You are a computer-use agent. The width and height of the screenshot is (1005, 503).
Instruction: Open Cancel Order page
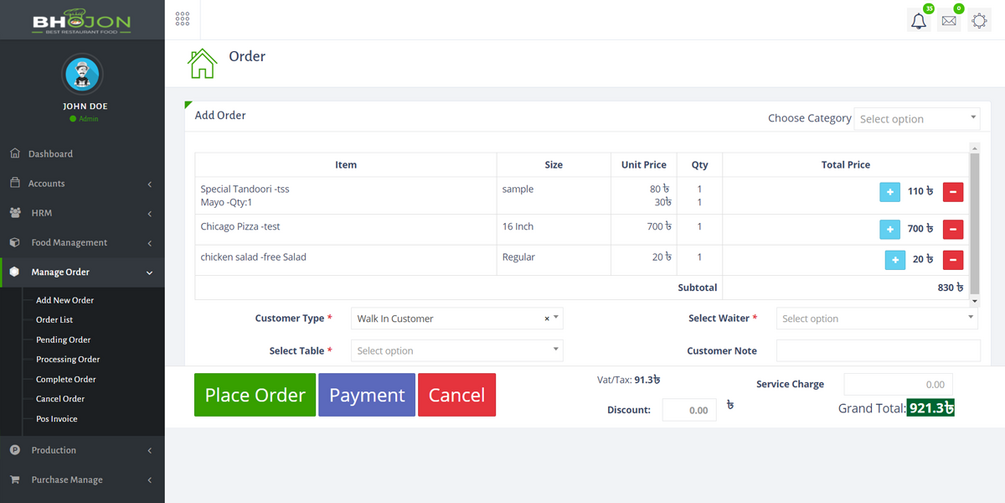(60, 399)
